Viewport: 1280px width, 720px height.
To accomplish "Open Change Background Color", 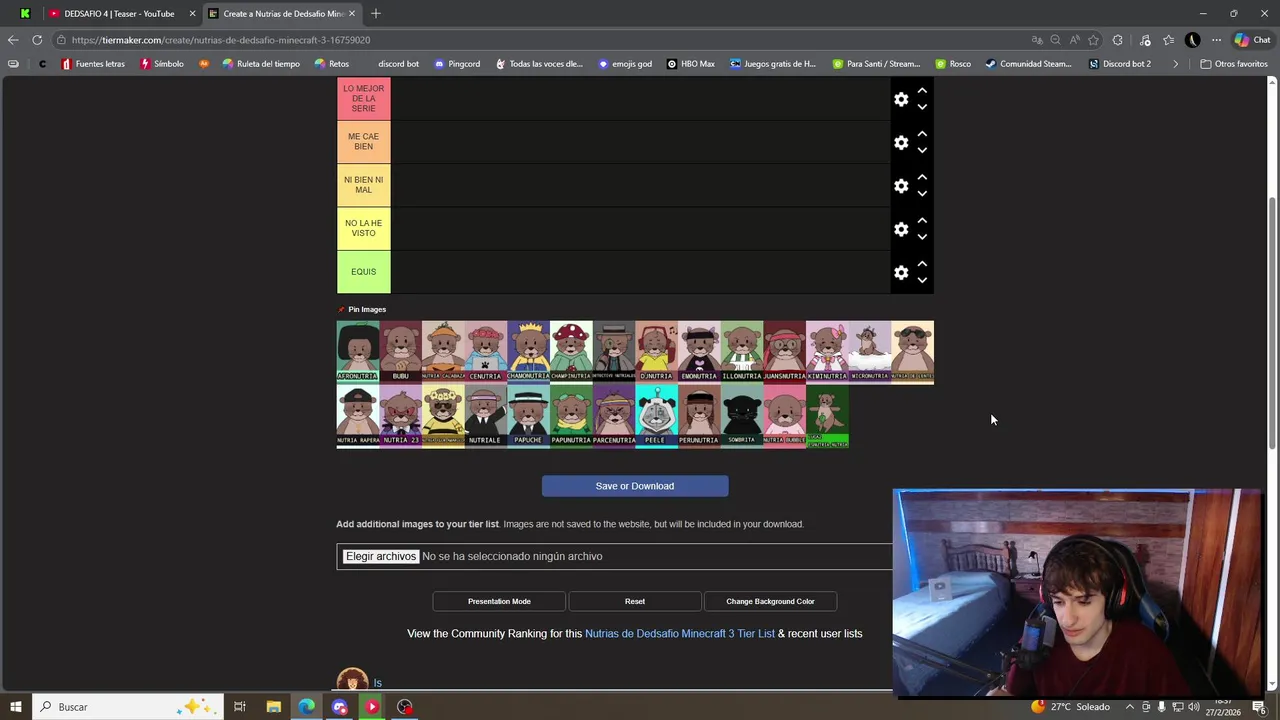I will 770,601.
